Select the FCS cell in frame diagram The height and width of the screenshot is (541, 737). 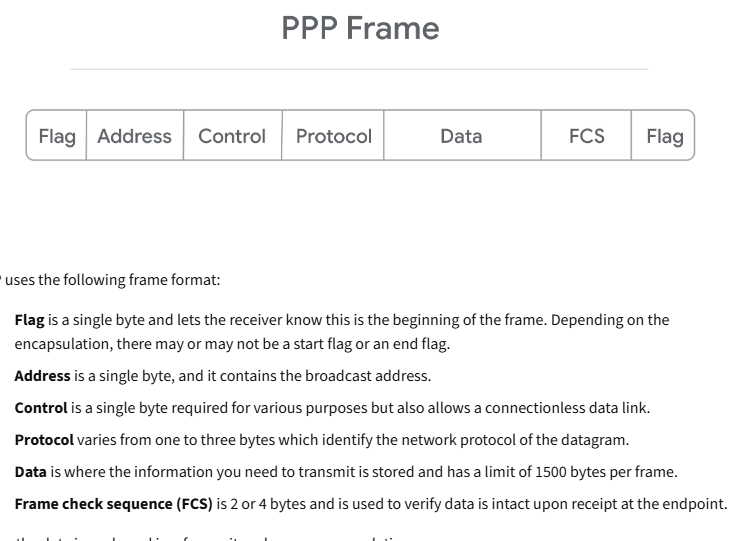[586, 136]
